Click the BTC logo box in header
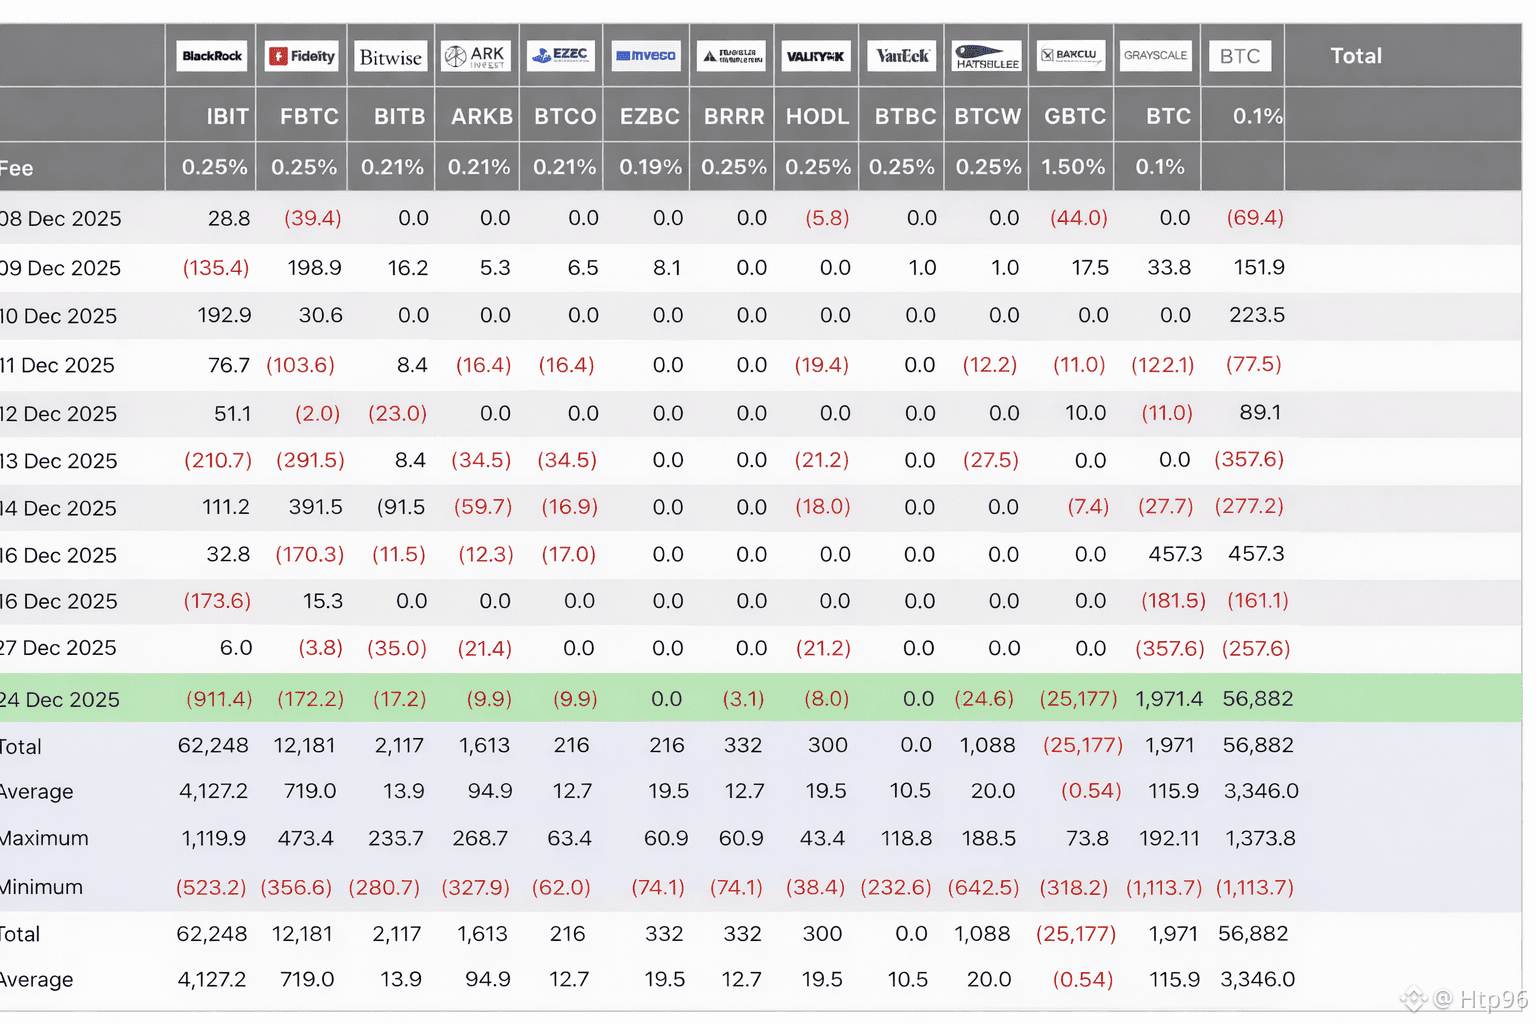 pyautogui.click(x=1240, y=56)
